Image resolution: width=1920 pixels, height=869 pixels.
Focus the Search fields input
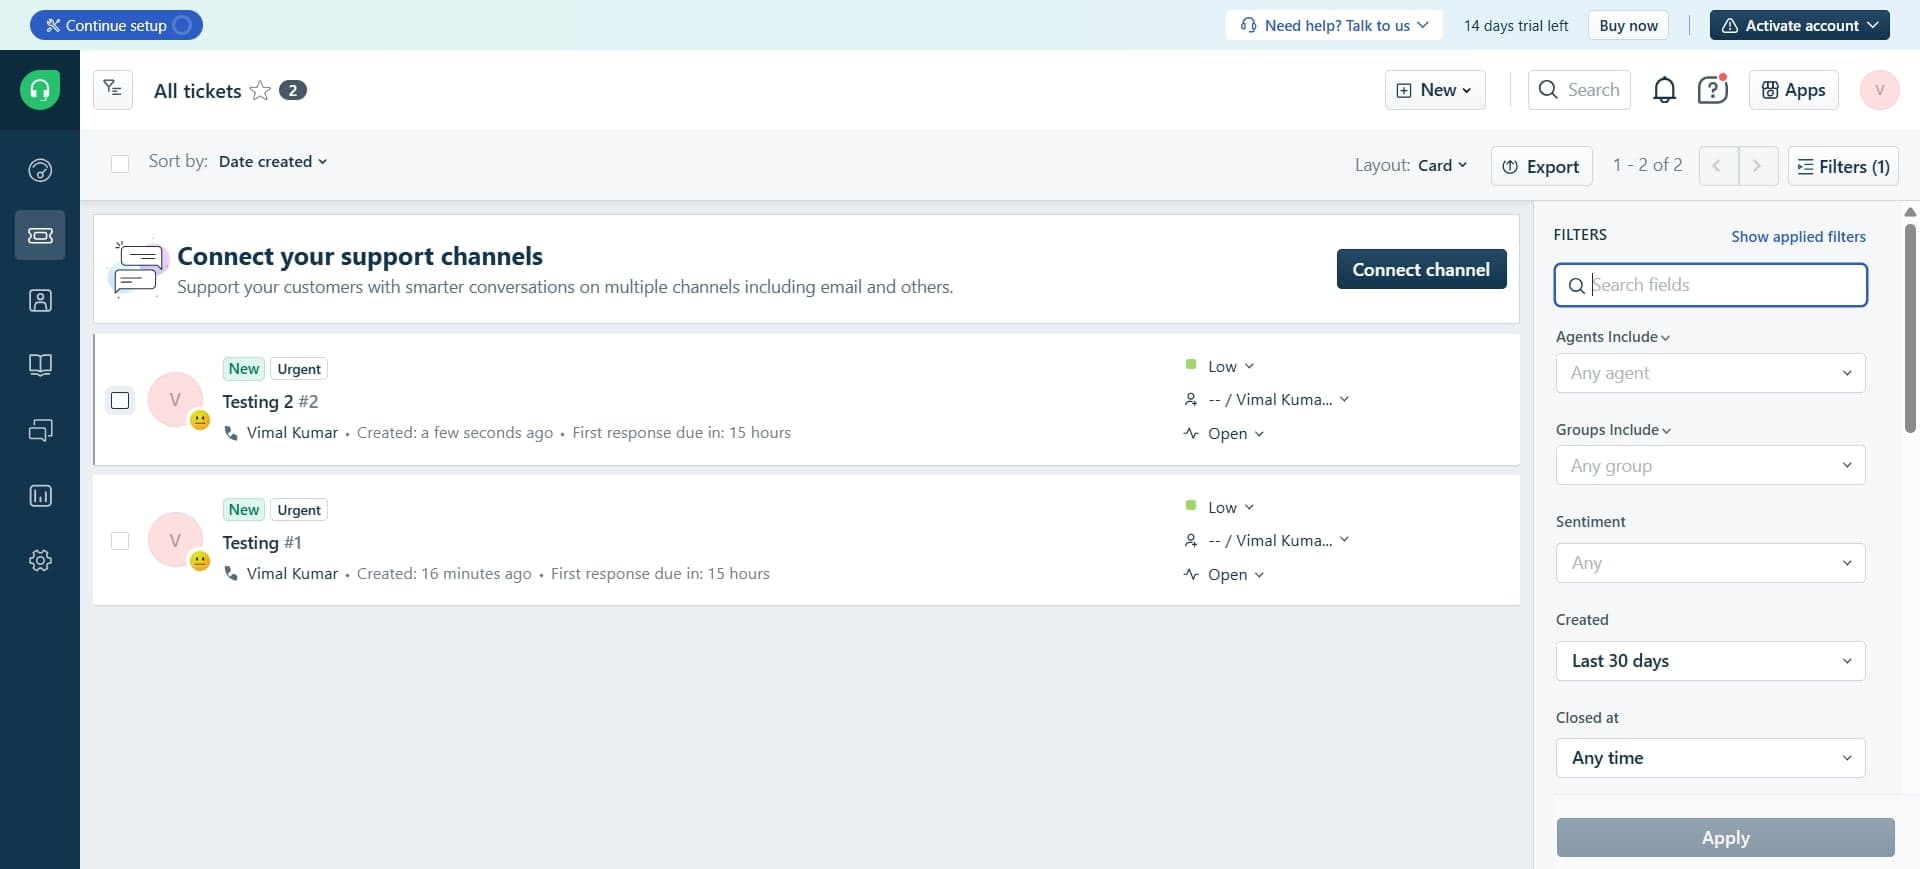click(x=1720, y=285)
